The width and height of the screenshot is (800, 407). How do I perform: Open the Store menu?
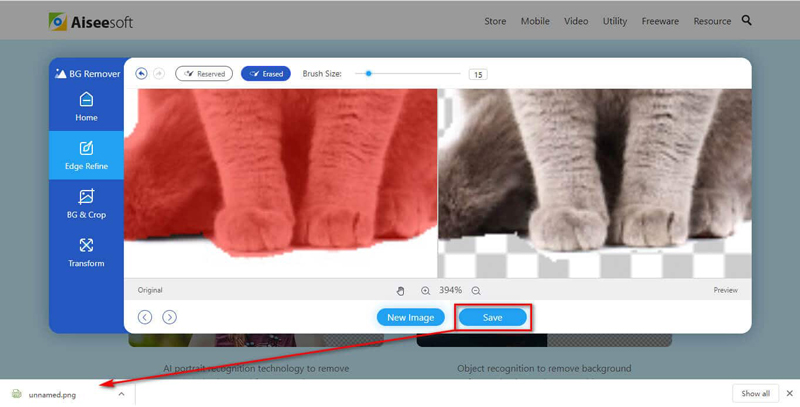(x=495, y=21)
